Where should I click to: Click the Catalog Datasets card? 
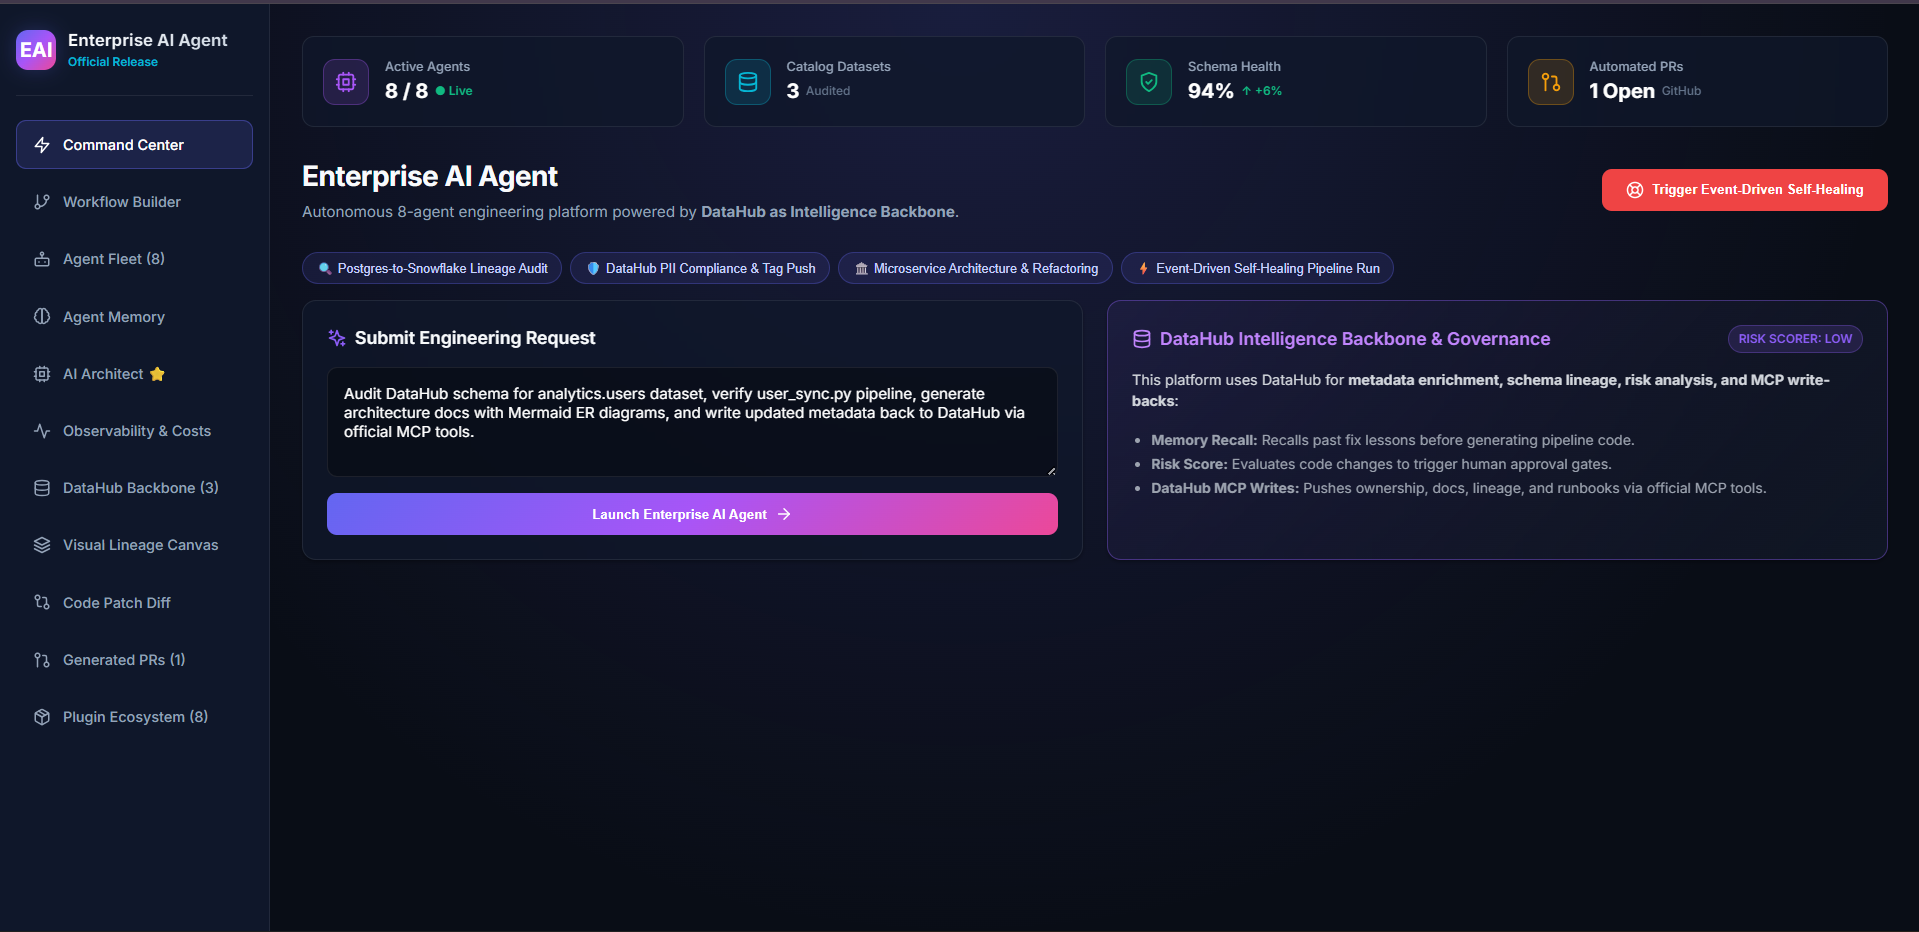(894, 82)
